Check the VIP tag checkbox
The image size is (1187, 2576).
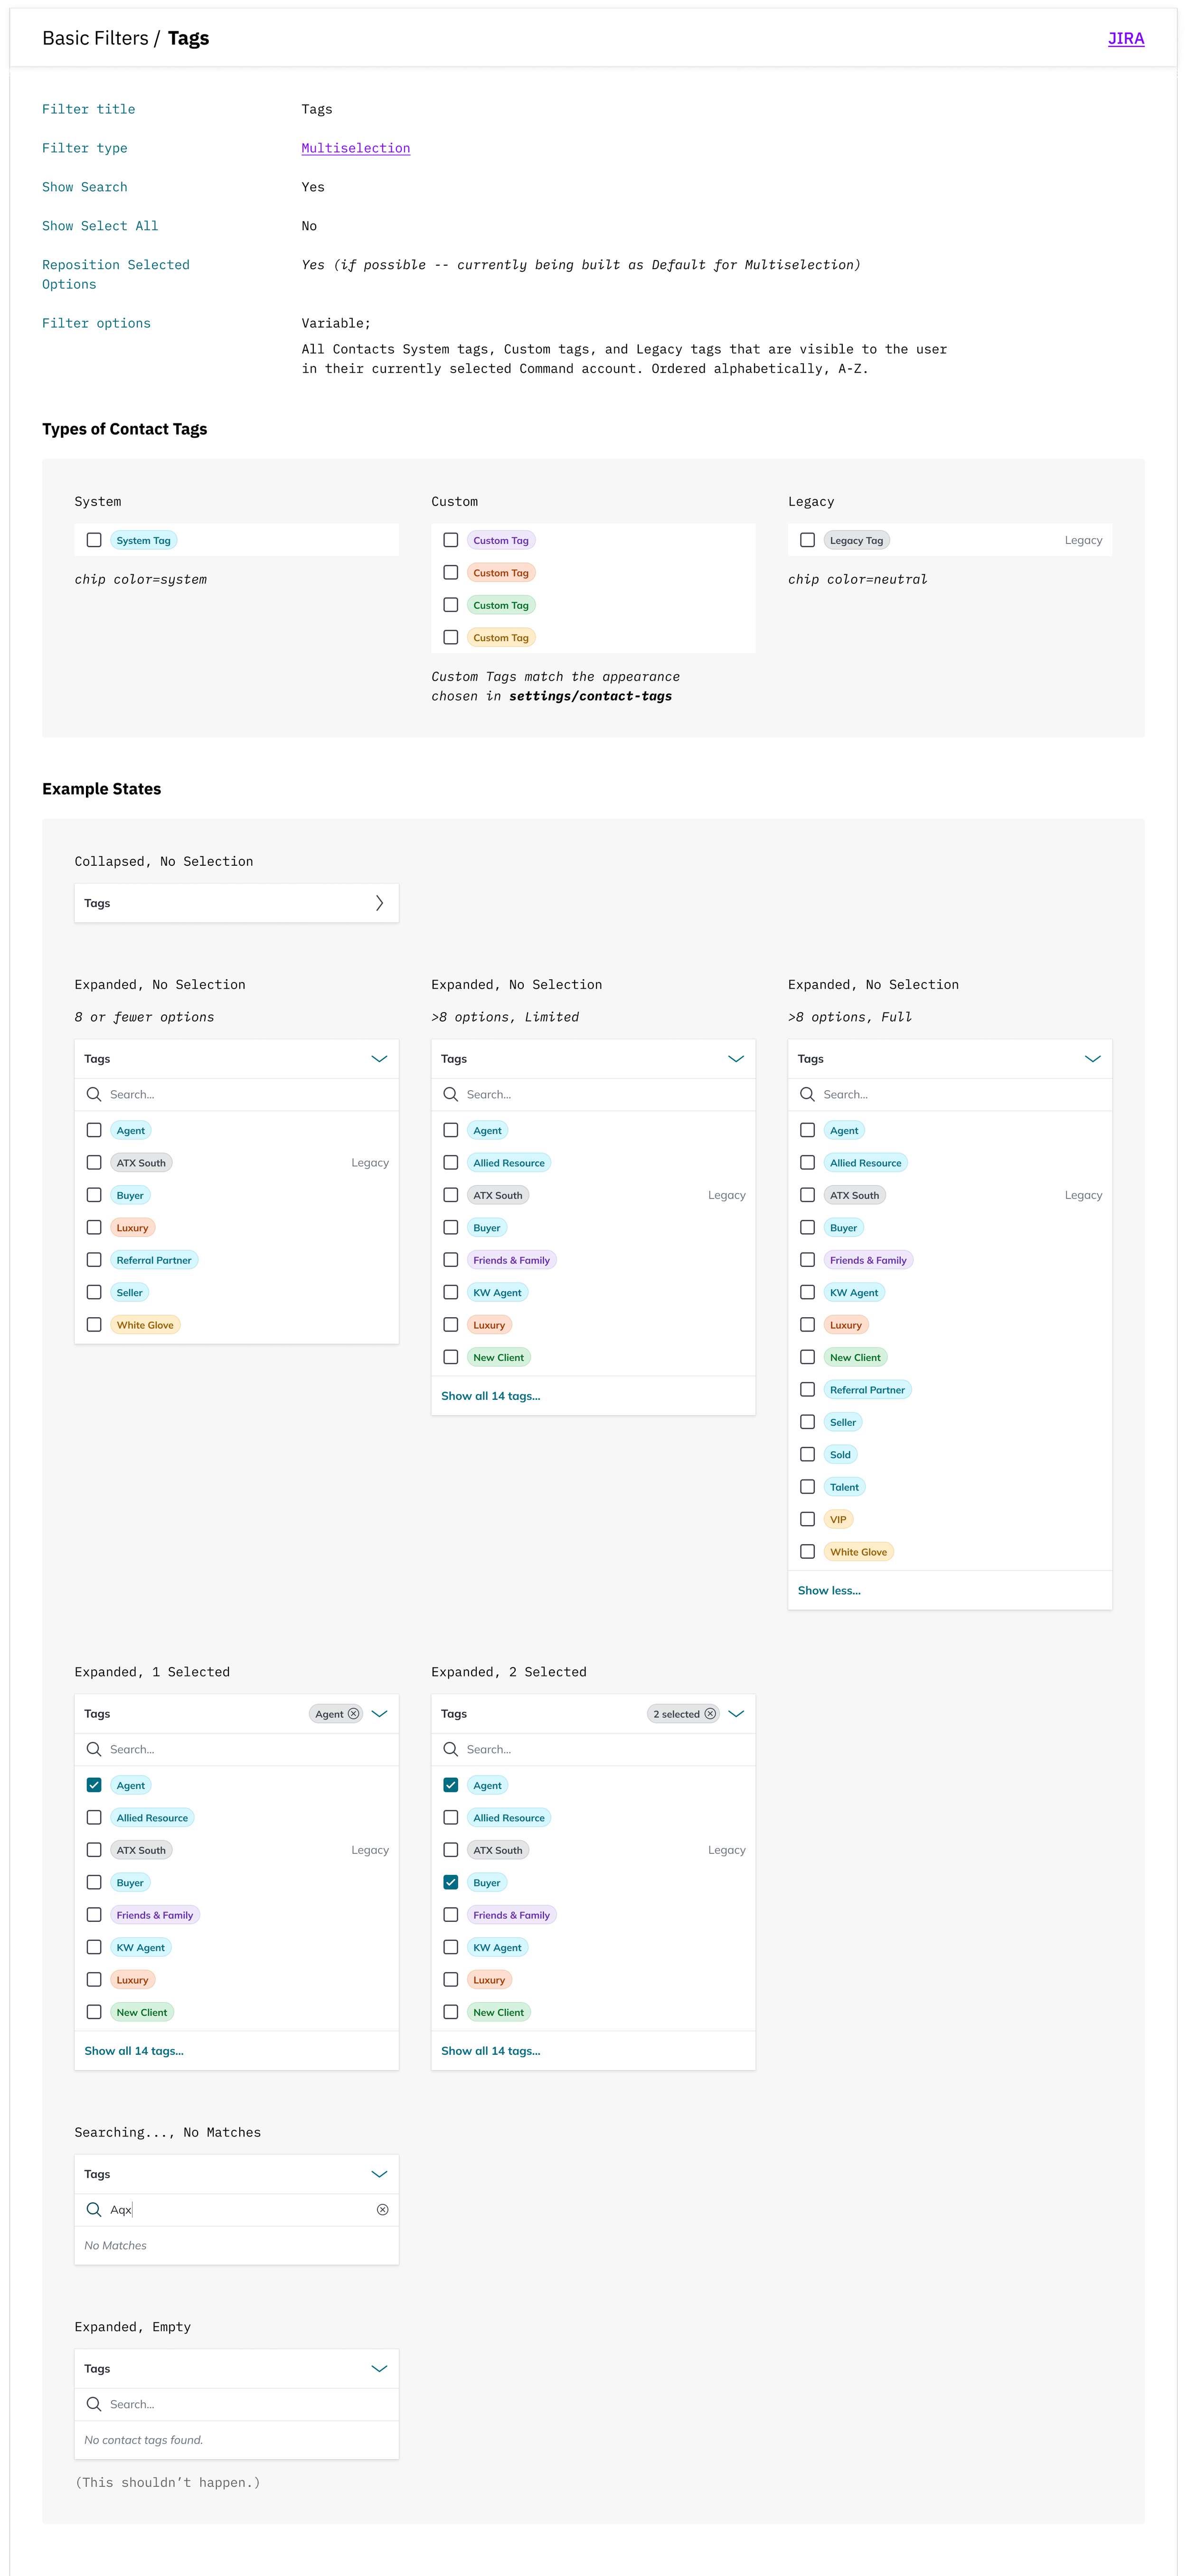pyautogui.click(x=807, y=1519)
